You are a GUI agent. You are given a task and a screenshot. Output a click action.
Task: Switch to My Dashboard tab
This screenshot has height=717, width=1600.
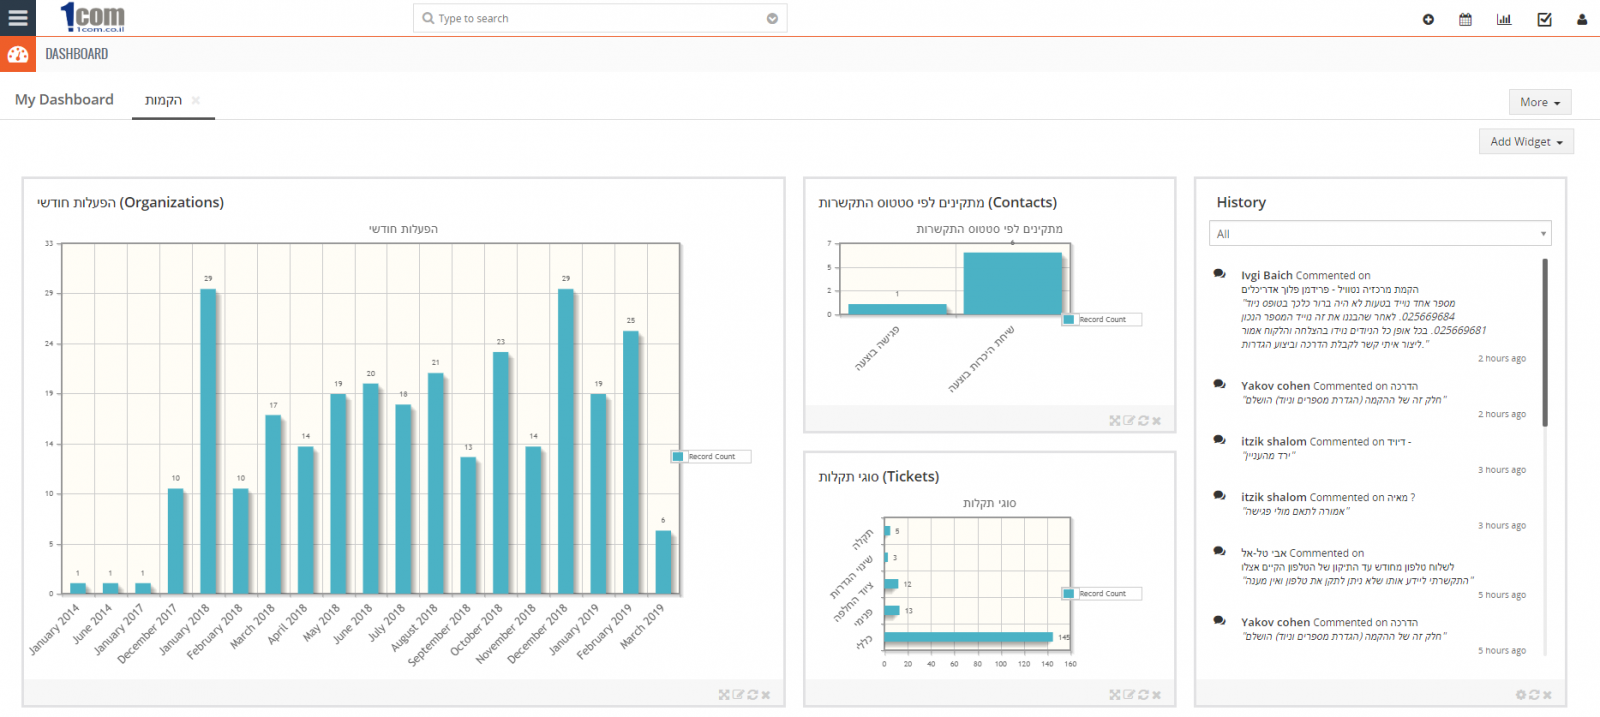pyautogui.click(x=64, y=100)
